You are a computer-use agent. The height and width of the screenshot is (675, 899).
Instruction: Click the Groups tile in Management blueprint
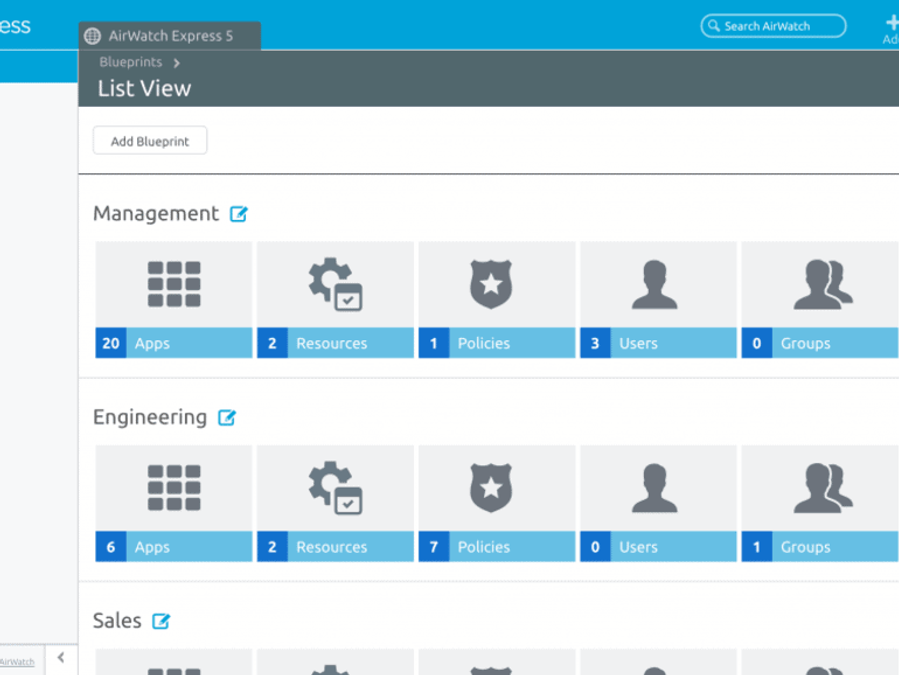click(x=820, y=285)
